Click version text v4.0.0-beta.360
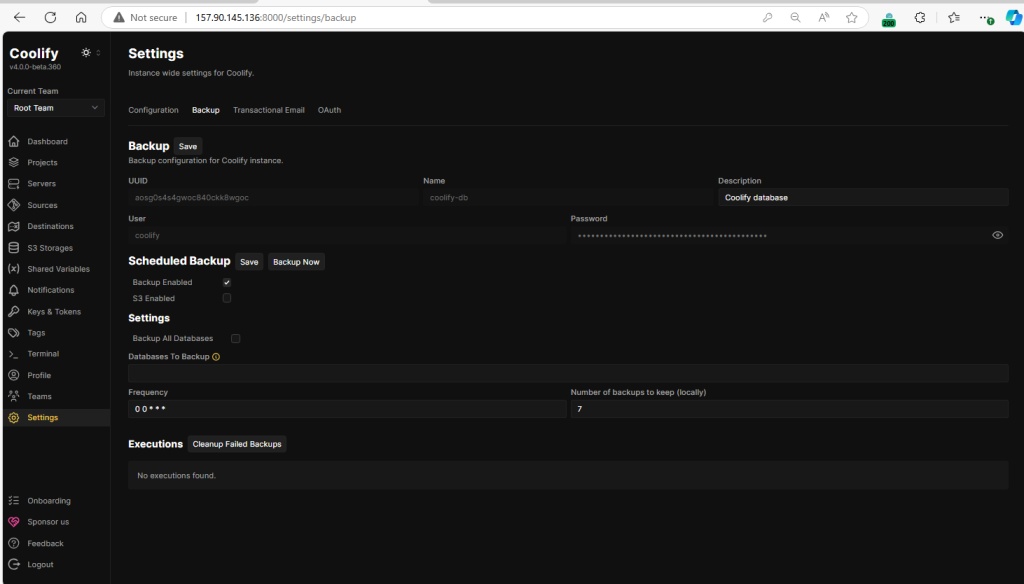This screenshot has height=584, width=1024. click(x=35, y=67)
